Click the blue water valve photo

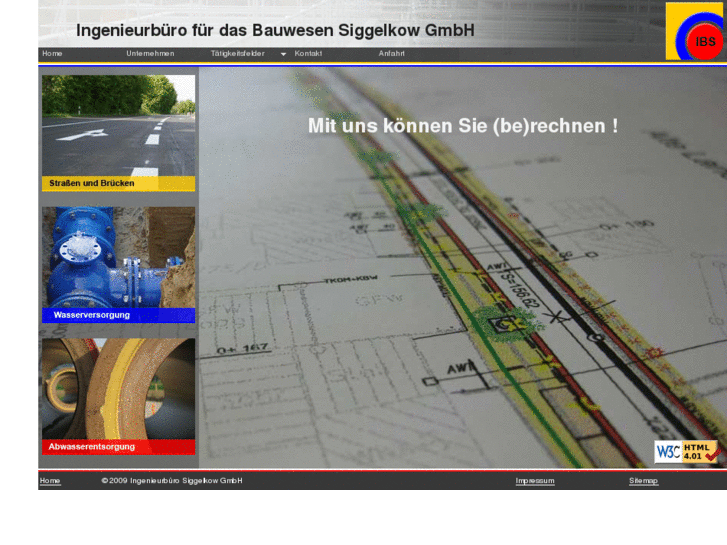coord(119,257)
